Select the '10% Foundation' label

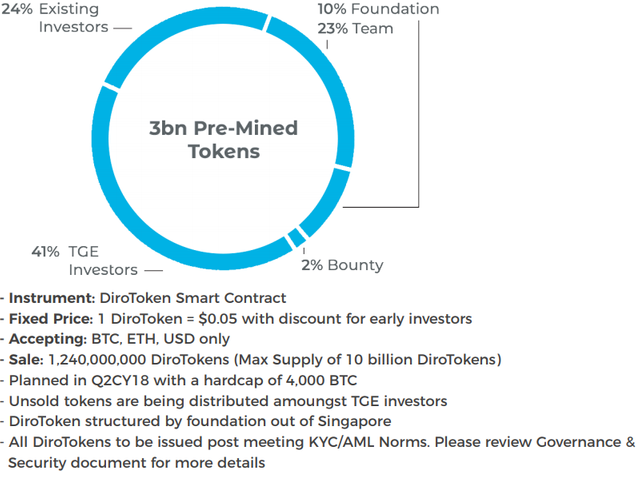(x=378, y=9)
